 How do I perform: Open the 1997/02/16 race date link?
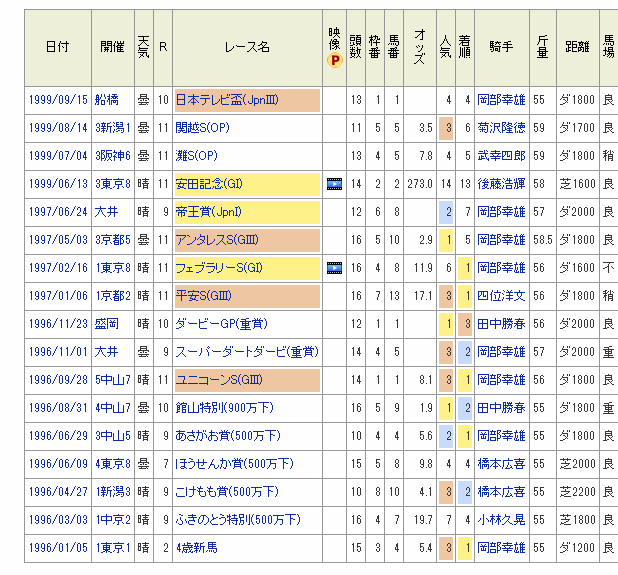(57, 268)
